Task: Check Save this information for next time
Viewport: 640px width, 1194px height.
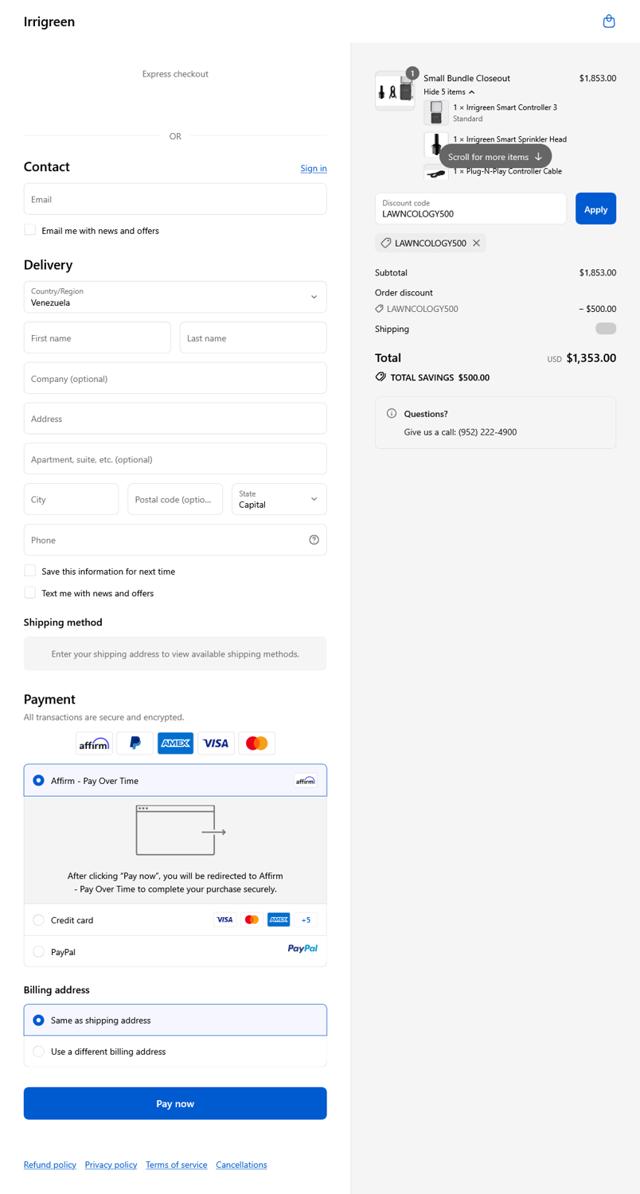Action: point(30,570)
